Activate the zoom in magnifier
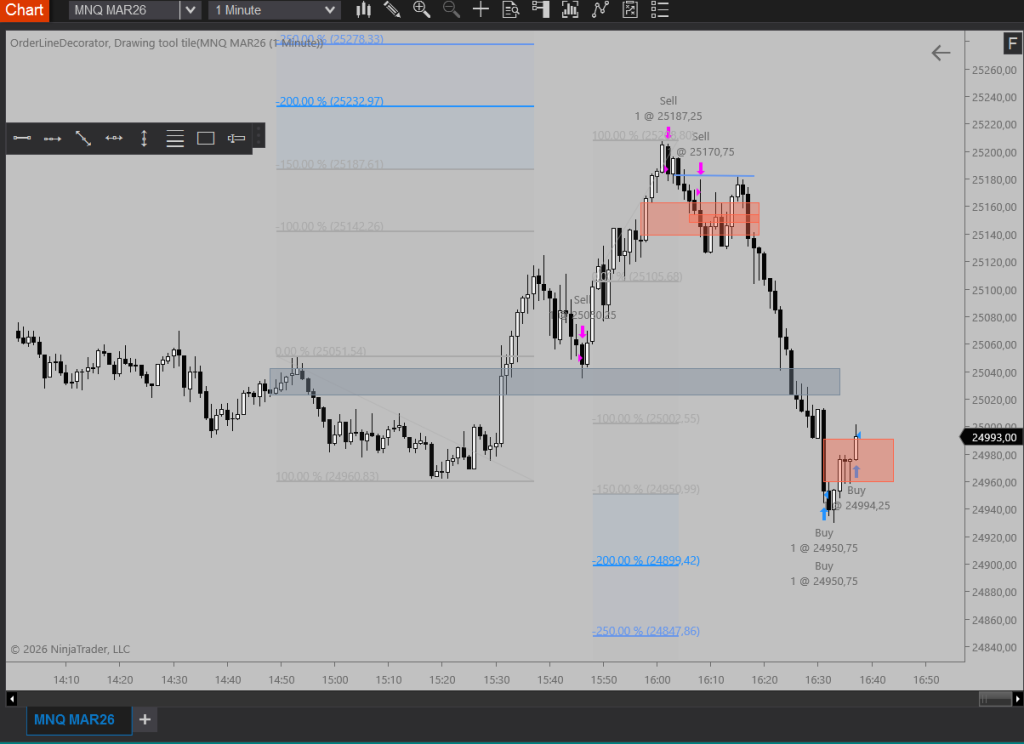The image size is (1024, 744). (421, 10)
